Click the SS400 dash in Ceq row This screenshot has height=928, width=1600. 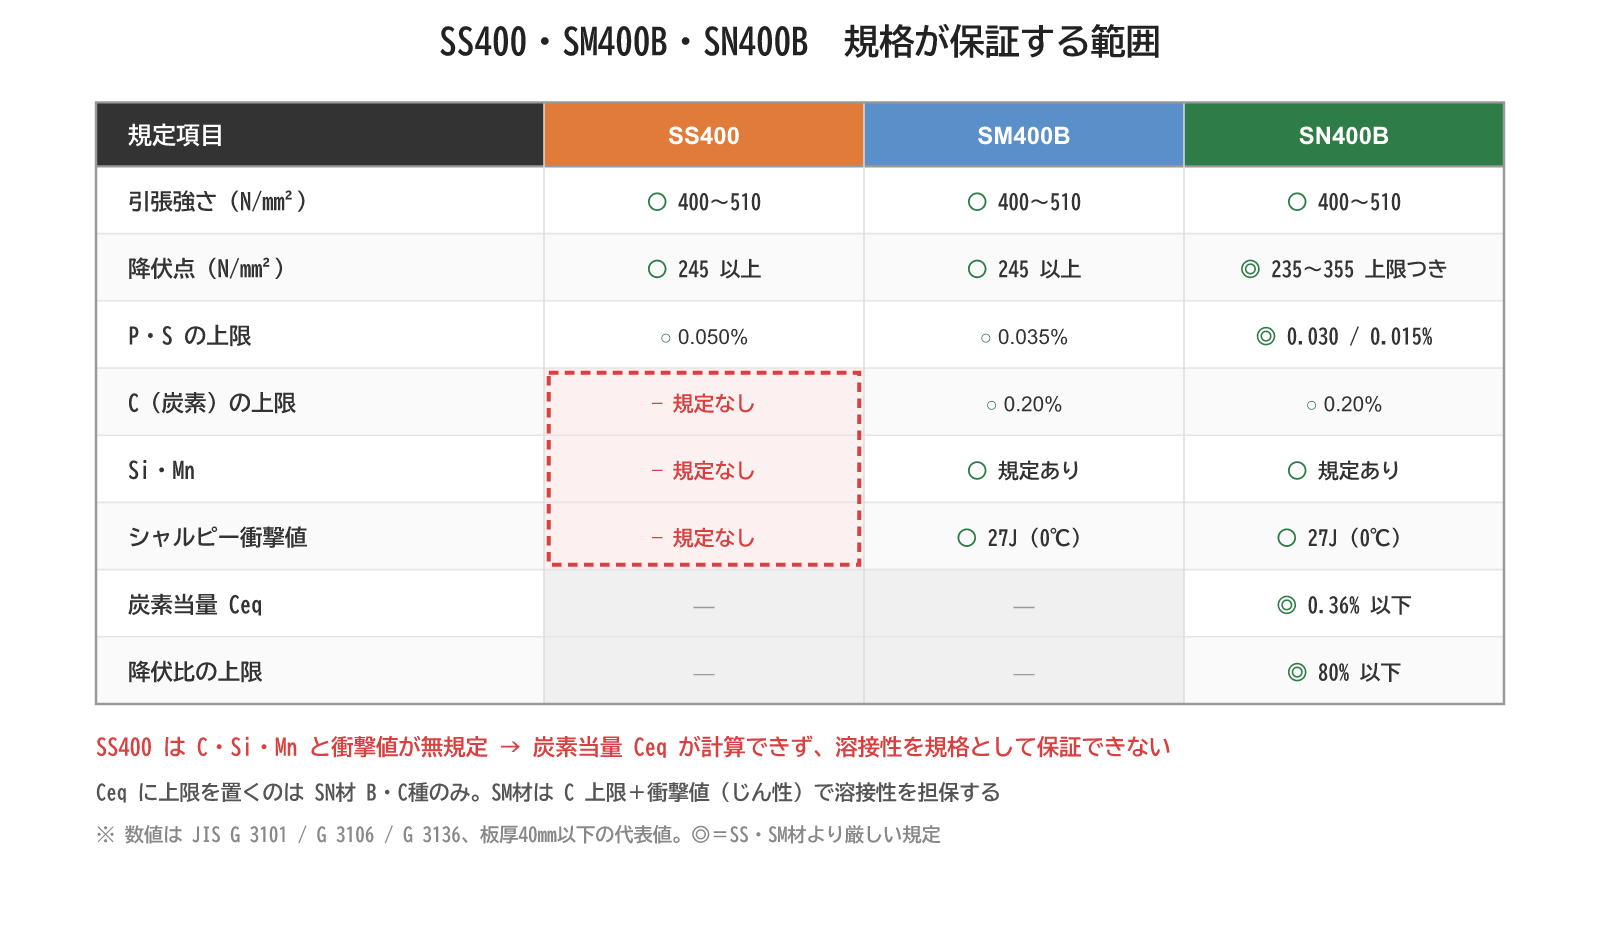point(704,607)
